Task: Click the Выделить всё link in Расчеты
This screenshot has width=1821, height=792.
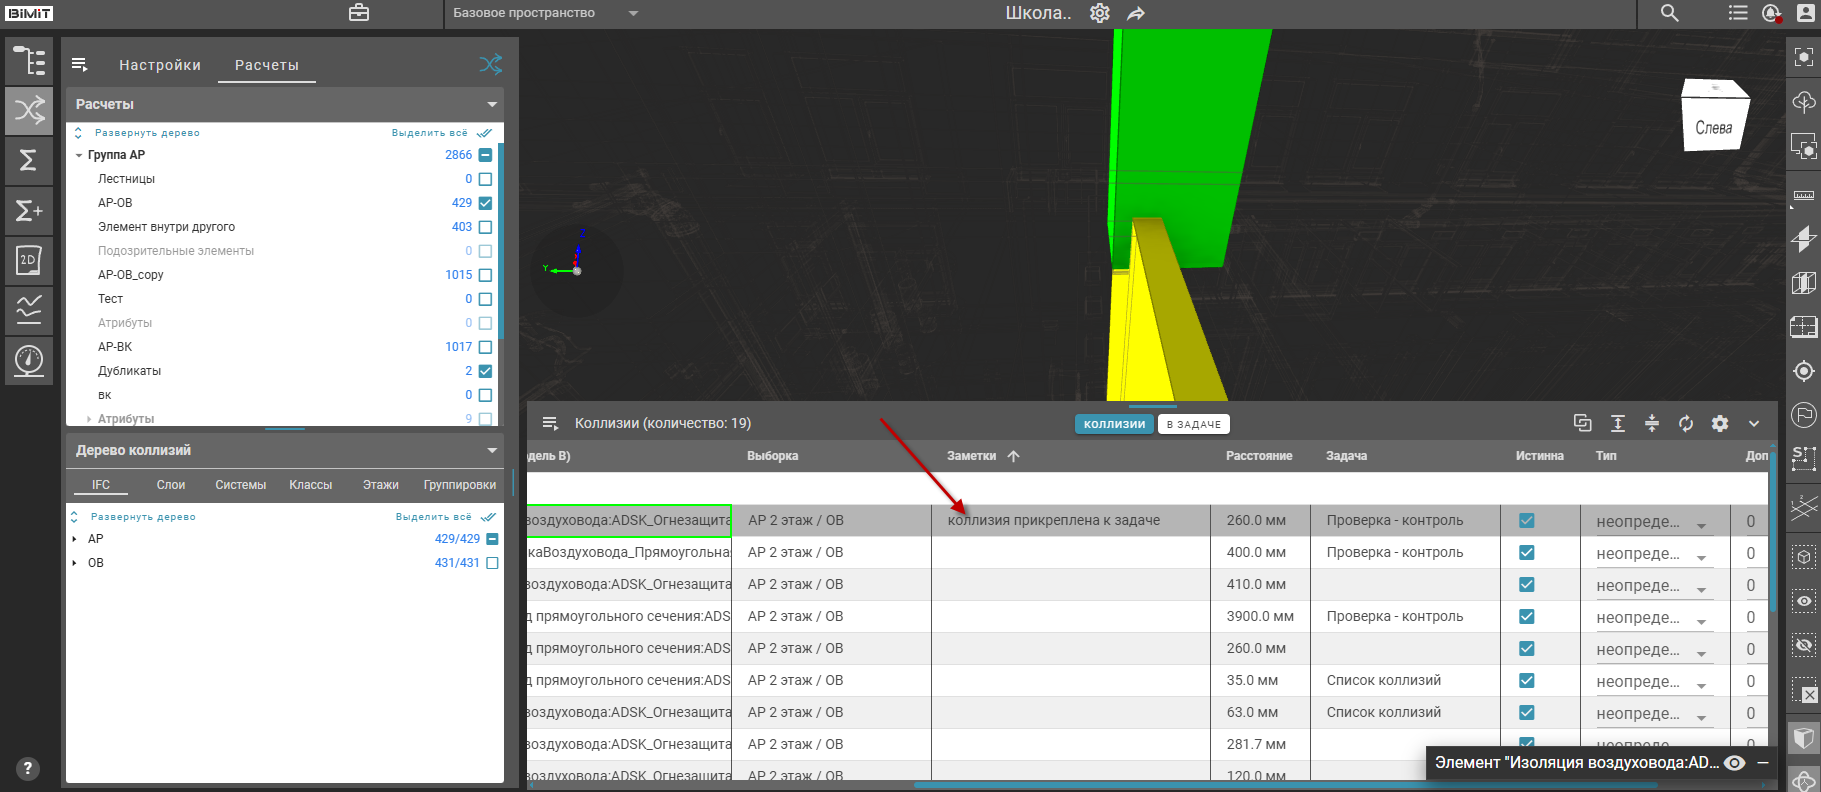Action: click(x=430, y=133)
